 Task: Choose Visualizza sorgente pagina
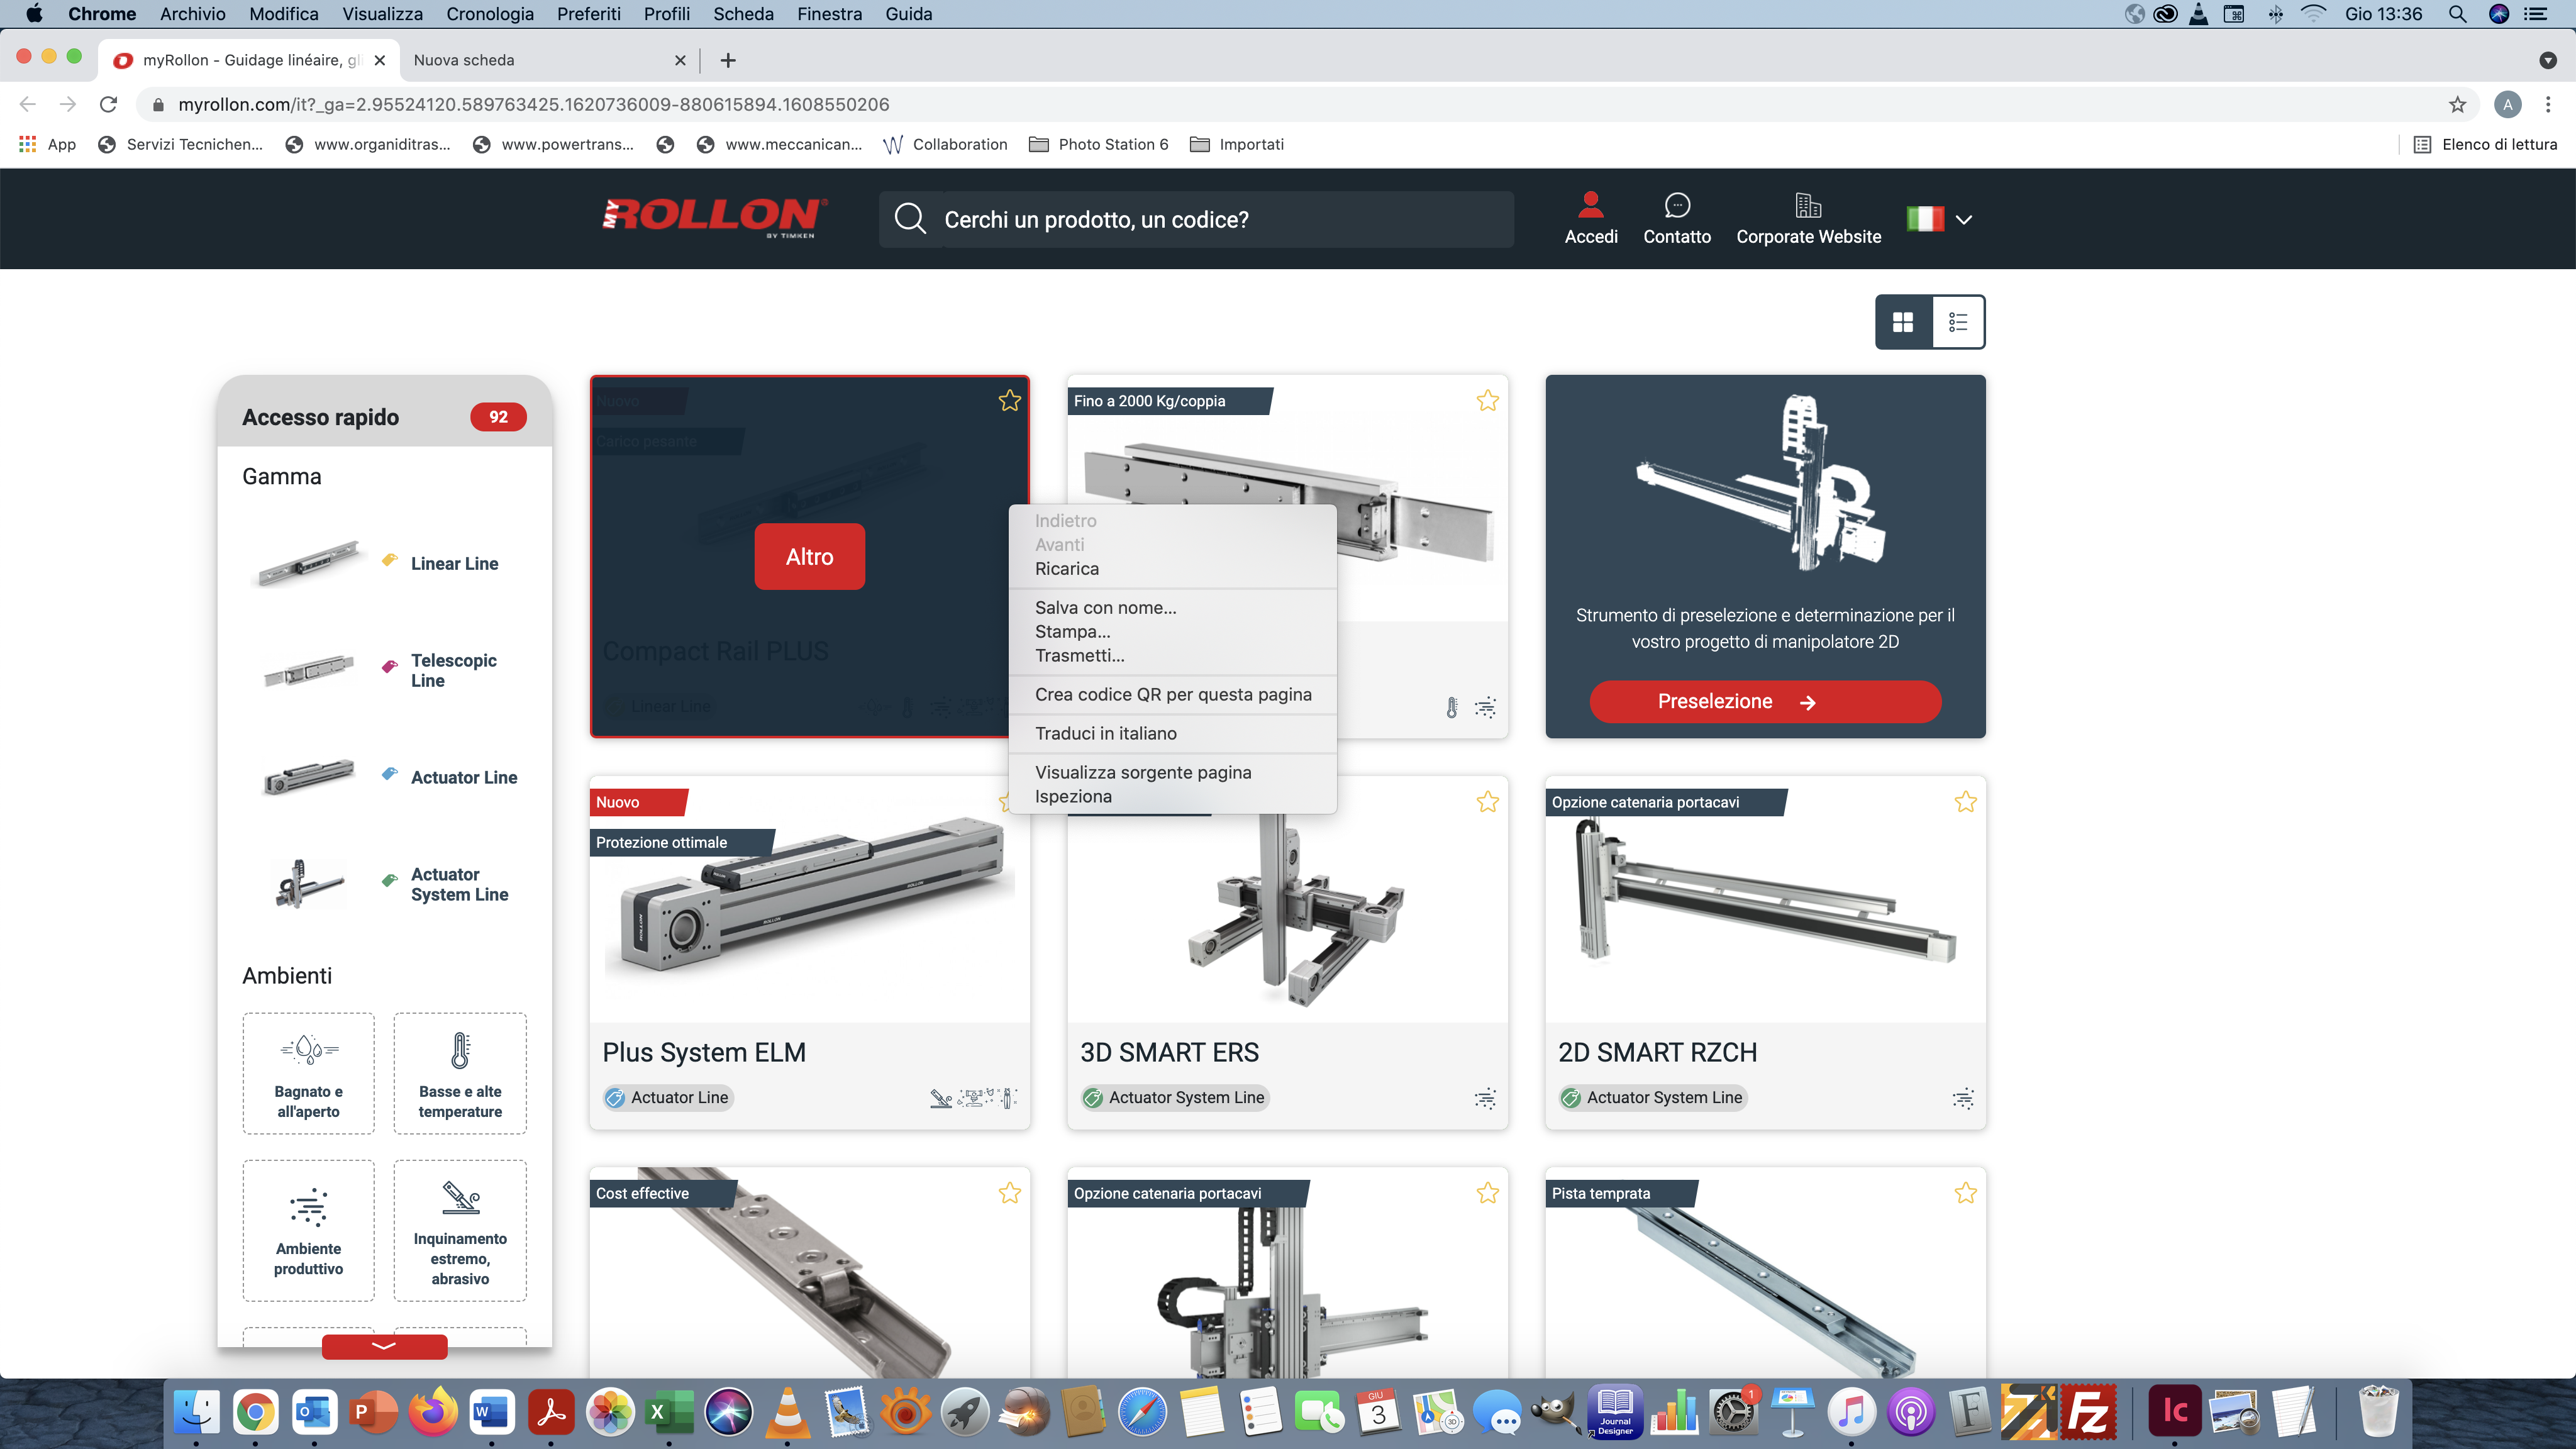coord(1142,772)
